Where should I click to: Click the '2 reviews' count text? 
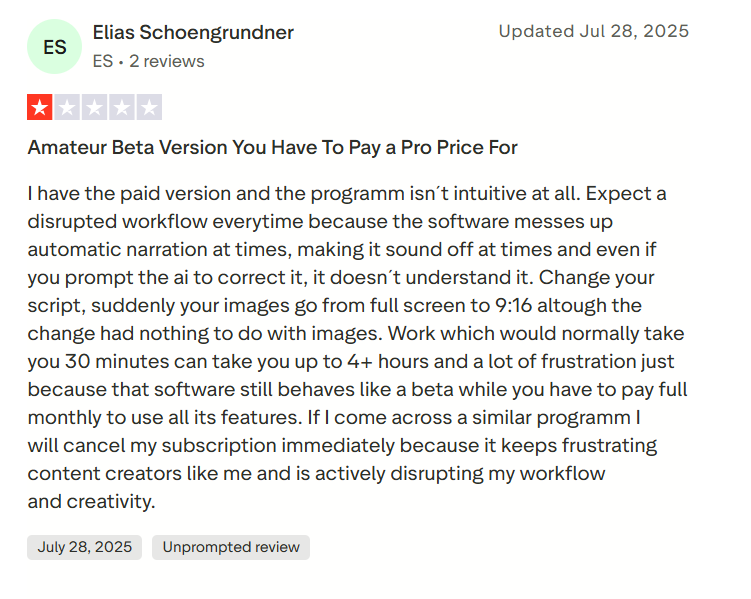(167, 61)
